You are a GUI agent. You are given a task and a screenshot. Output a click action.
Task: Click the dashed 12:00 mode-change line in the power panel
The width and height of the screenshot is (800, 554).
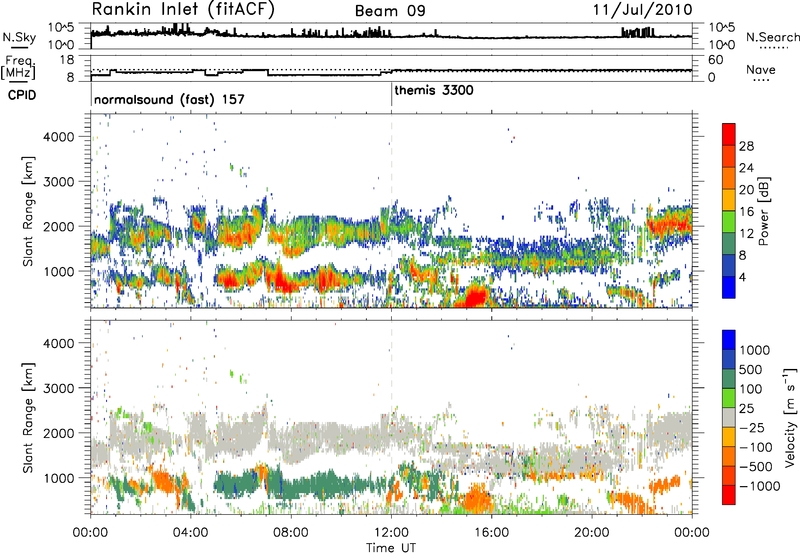click(391, 210)
